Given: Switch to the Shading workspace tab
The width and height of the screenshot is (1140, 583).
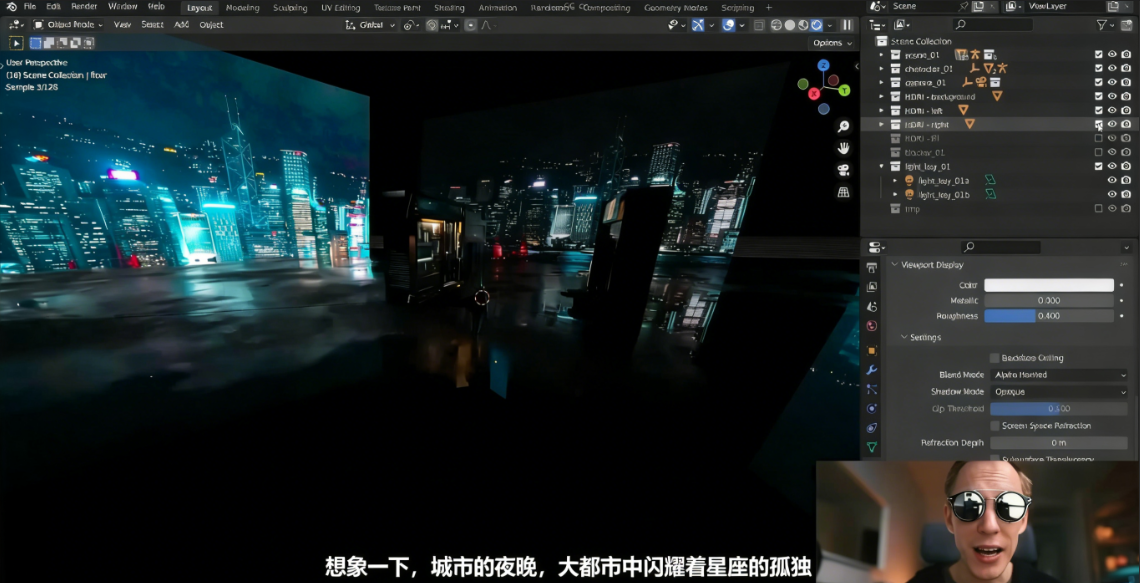Looking at the screenshot, I should (450, 6).
